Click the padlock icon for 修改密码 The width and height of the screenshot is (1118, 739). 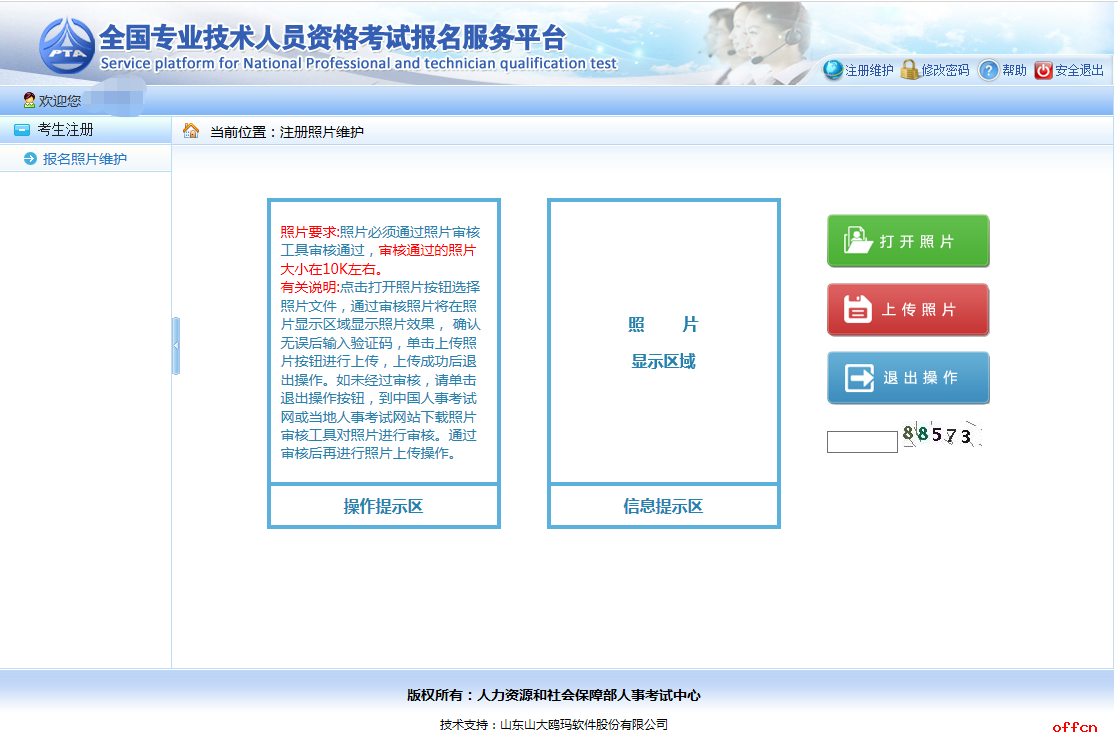[x=909, y=70]
